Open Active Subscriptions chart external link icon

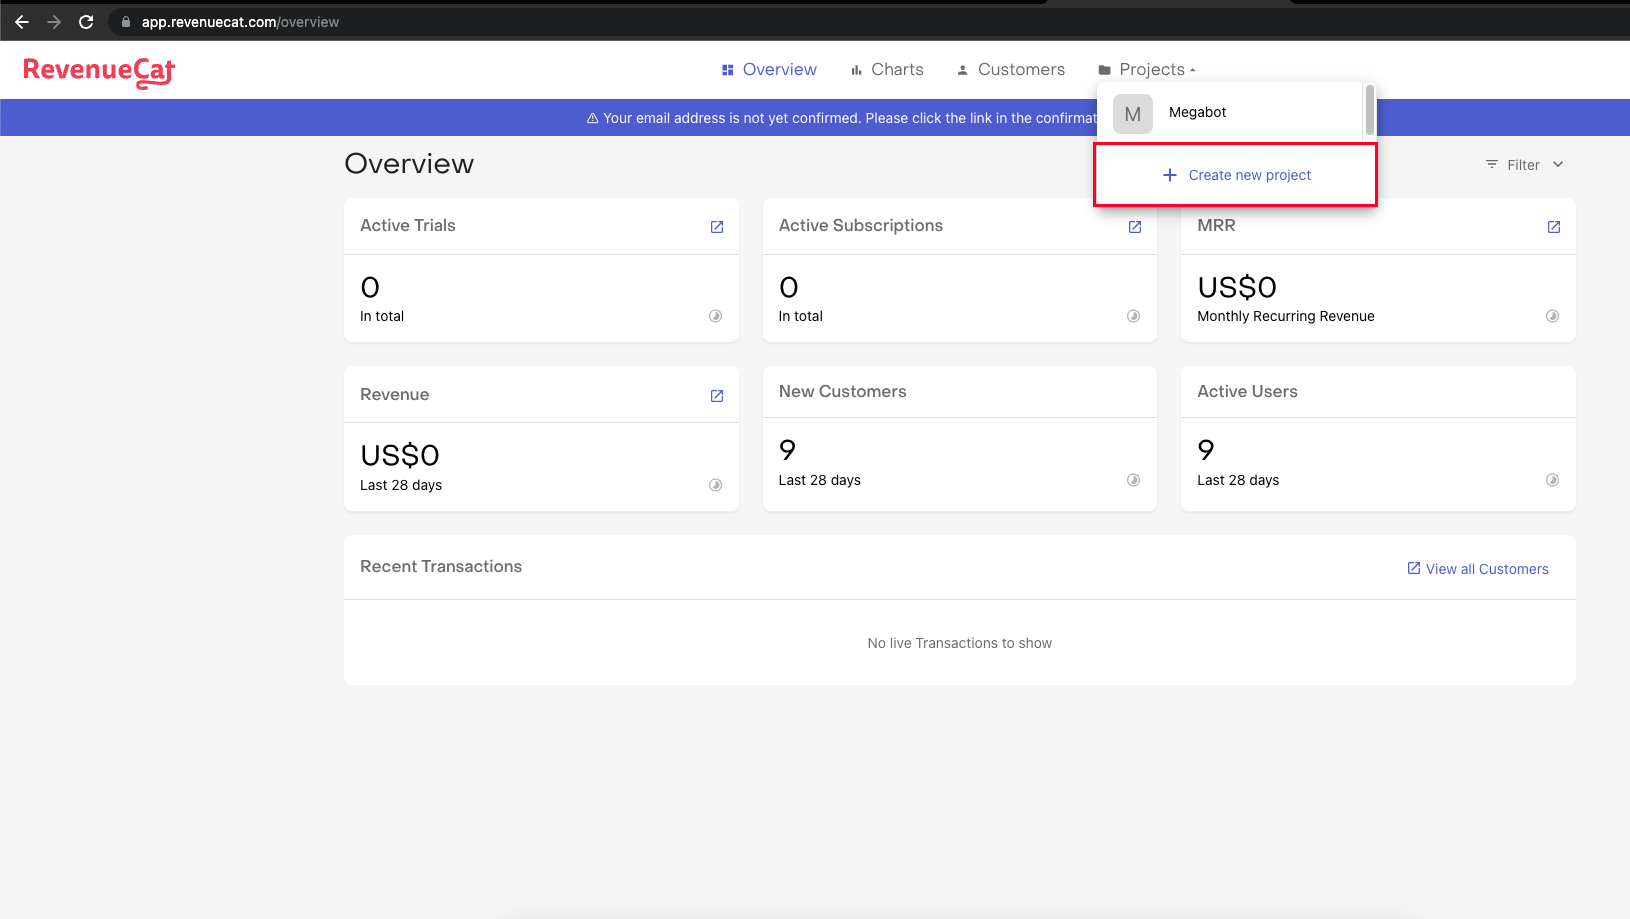click(1135, 227)
